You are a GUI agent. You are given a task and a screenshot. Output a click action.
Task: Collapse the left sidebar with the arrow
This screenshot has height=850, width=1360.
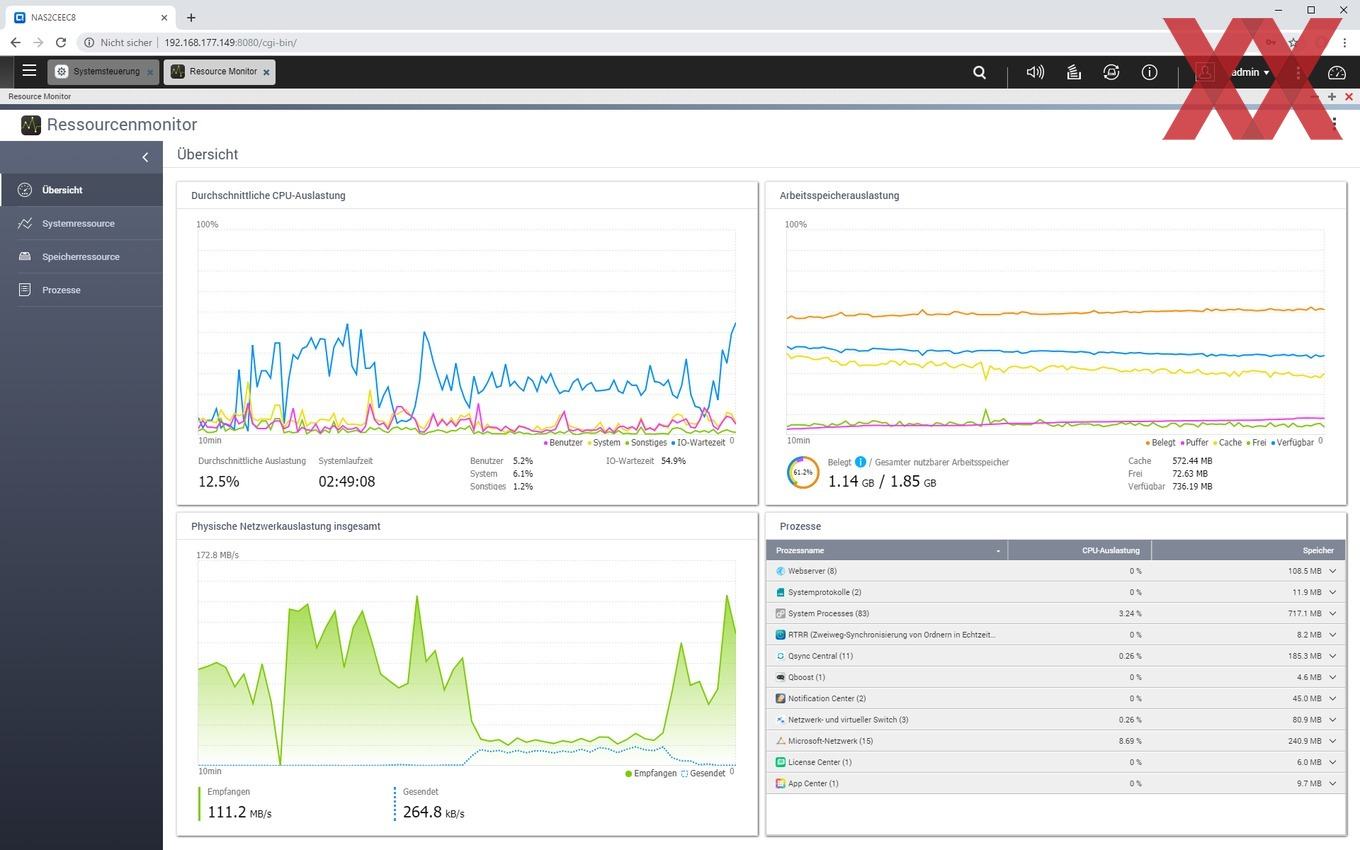pos(145,157)
